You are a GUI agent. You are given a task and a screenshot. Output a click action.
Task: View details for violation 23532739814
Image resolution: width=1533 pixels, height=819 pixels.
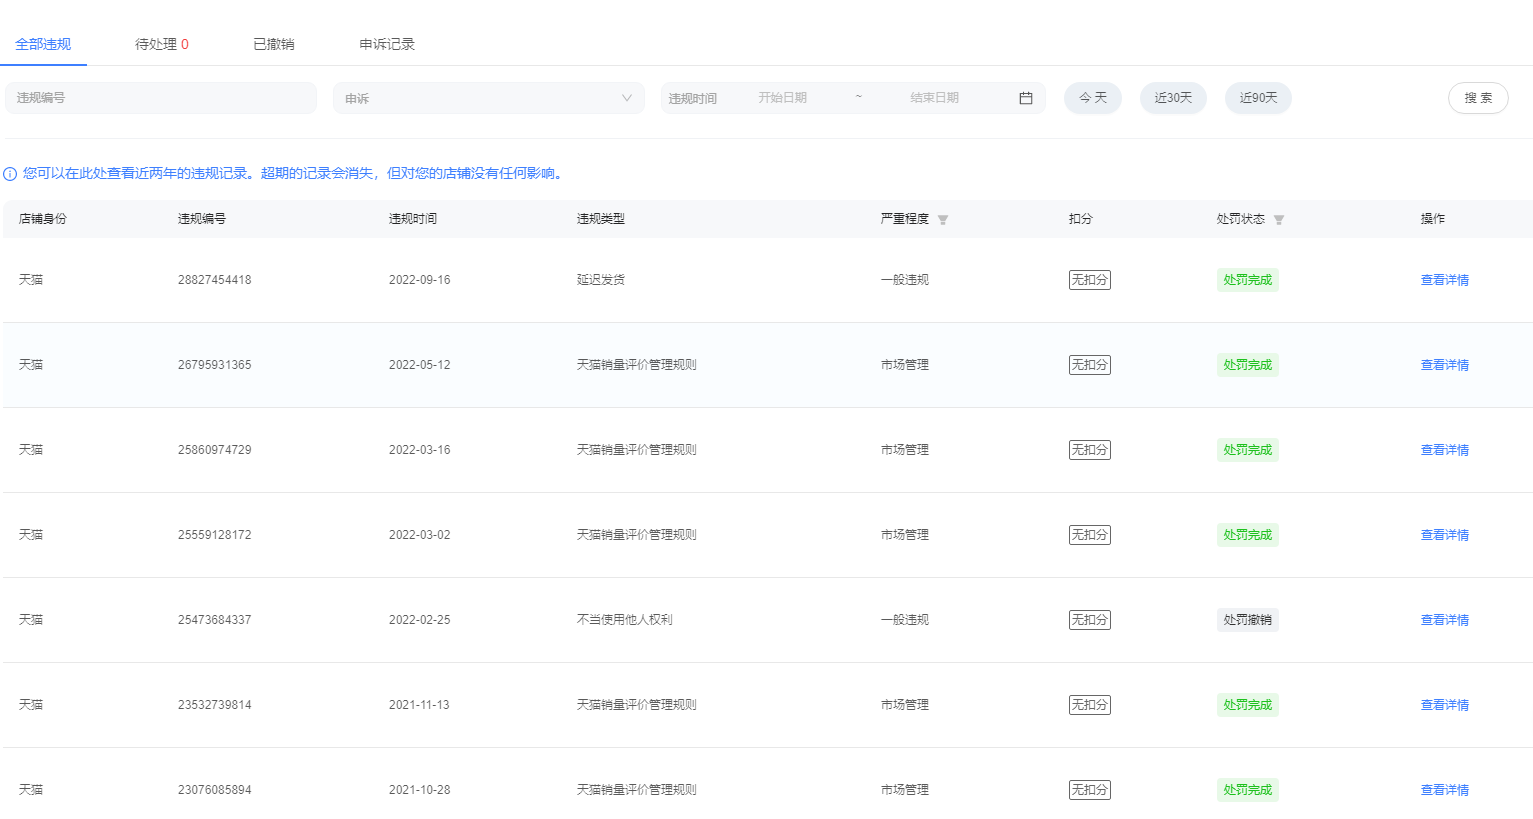1444,705
